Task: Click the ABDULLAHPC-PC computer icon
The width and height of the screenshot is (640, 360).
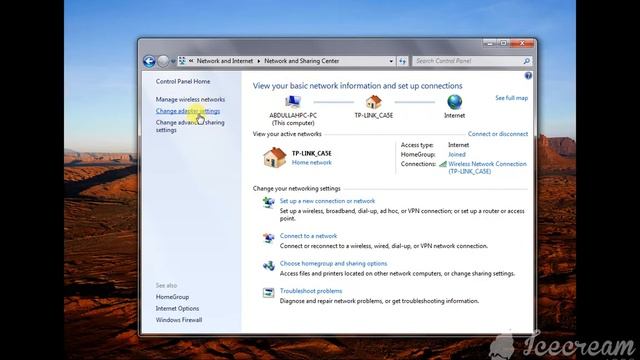Action: click(x=293, y=102)
